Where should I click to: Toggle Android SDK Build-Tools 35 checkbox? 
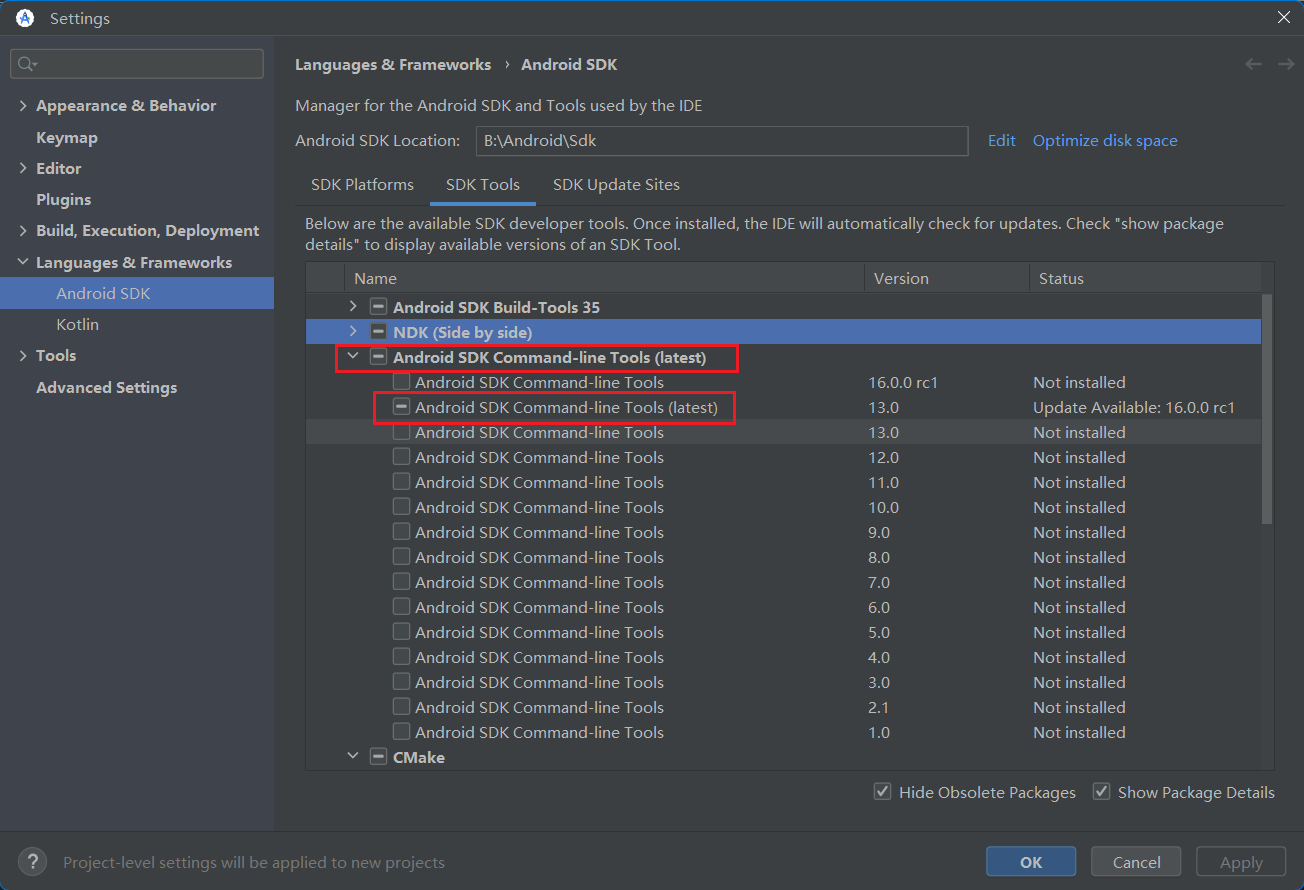(378, 307)
